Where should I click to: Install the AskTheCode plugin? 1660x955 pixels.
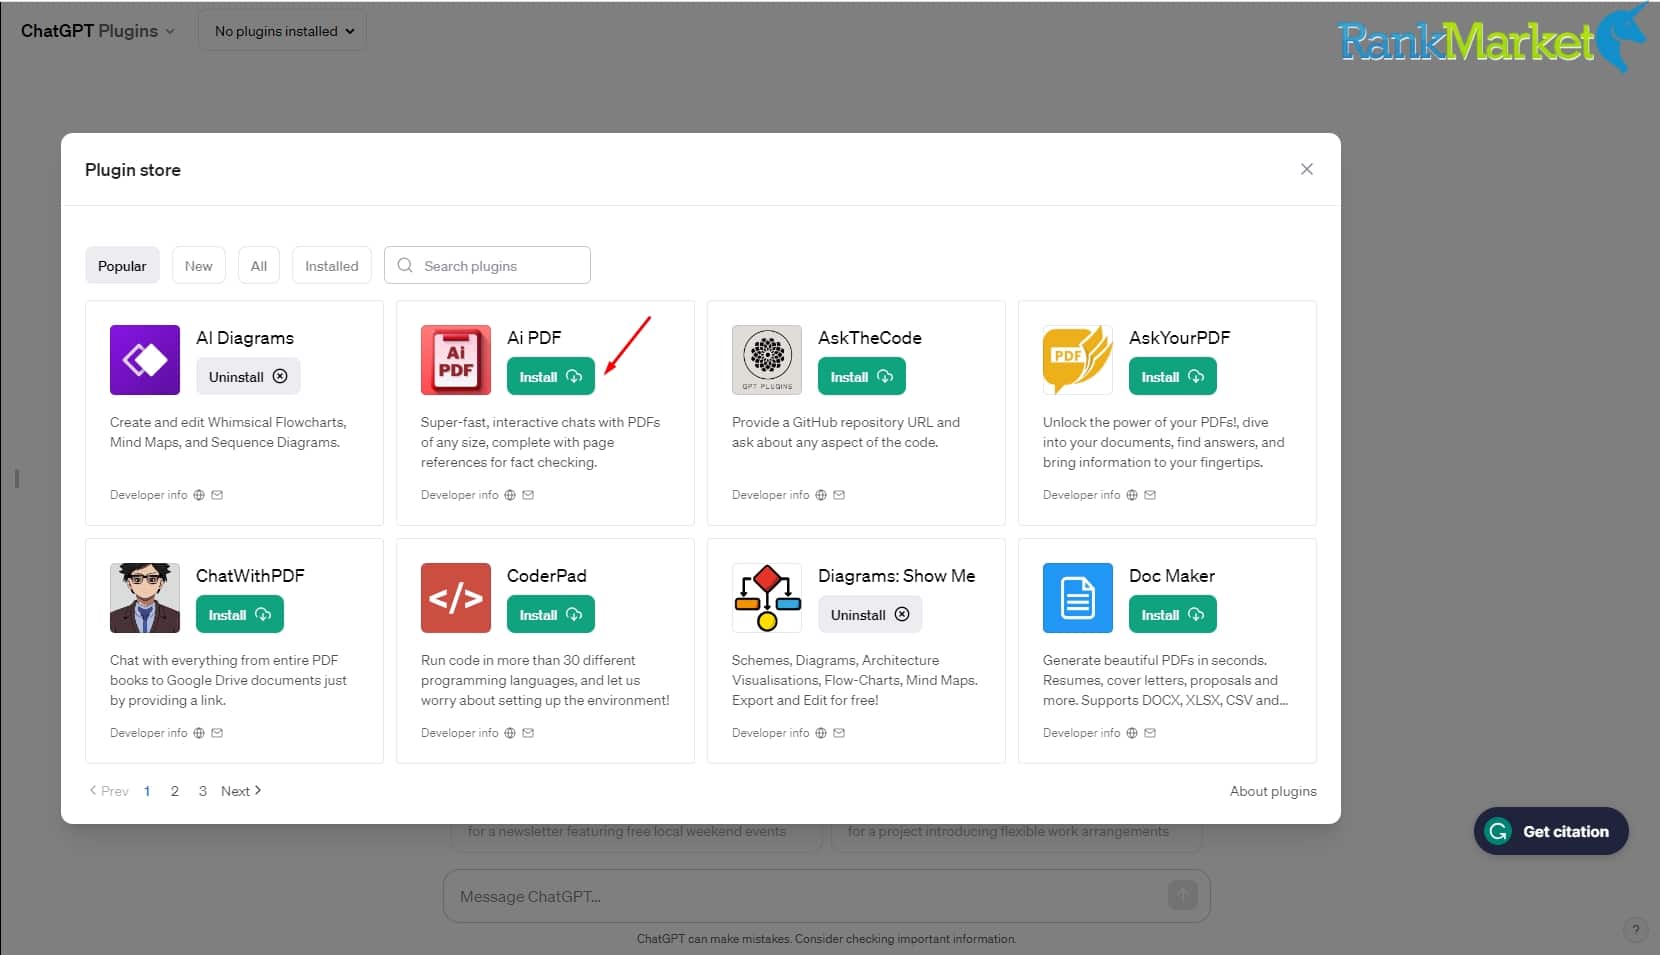[862, 376]
